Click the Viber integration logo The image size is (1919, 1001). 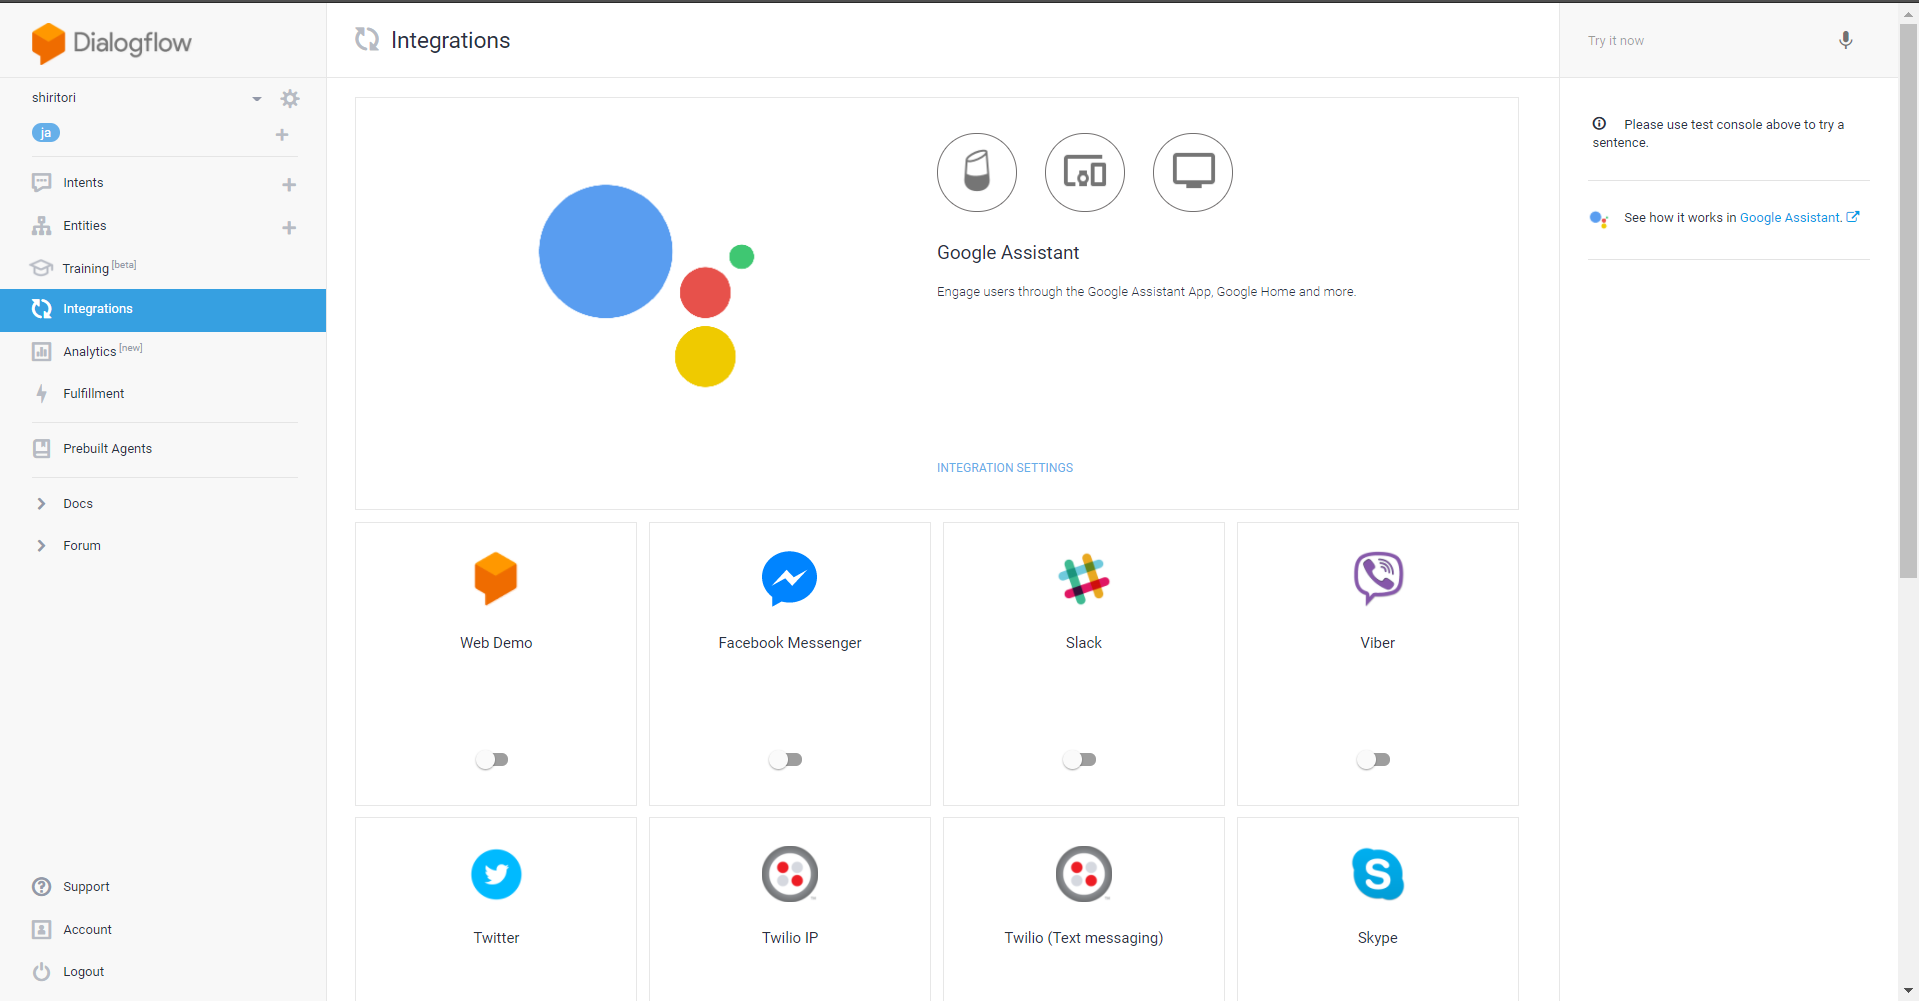click(1377, 578)
